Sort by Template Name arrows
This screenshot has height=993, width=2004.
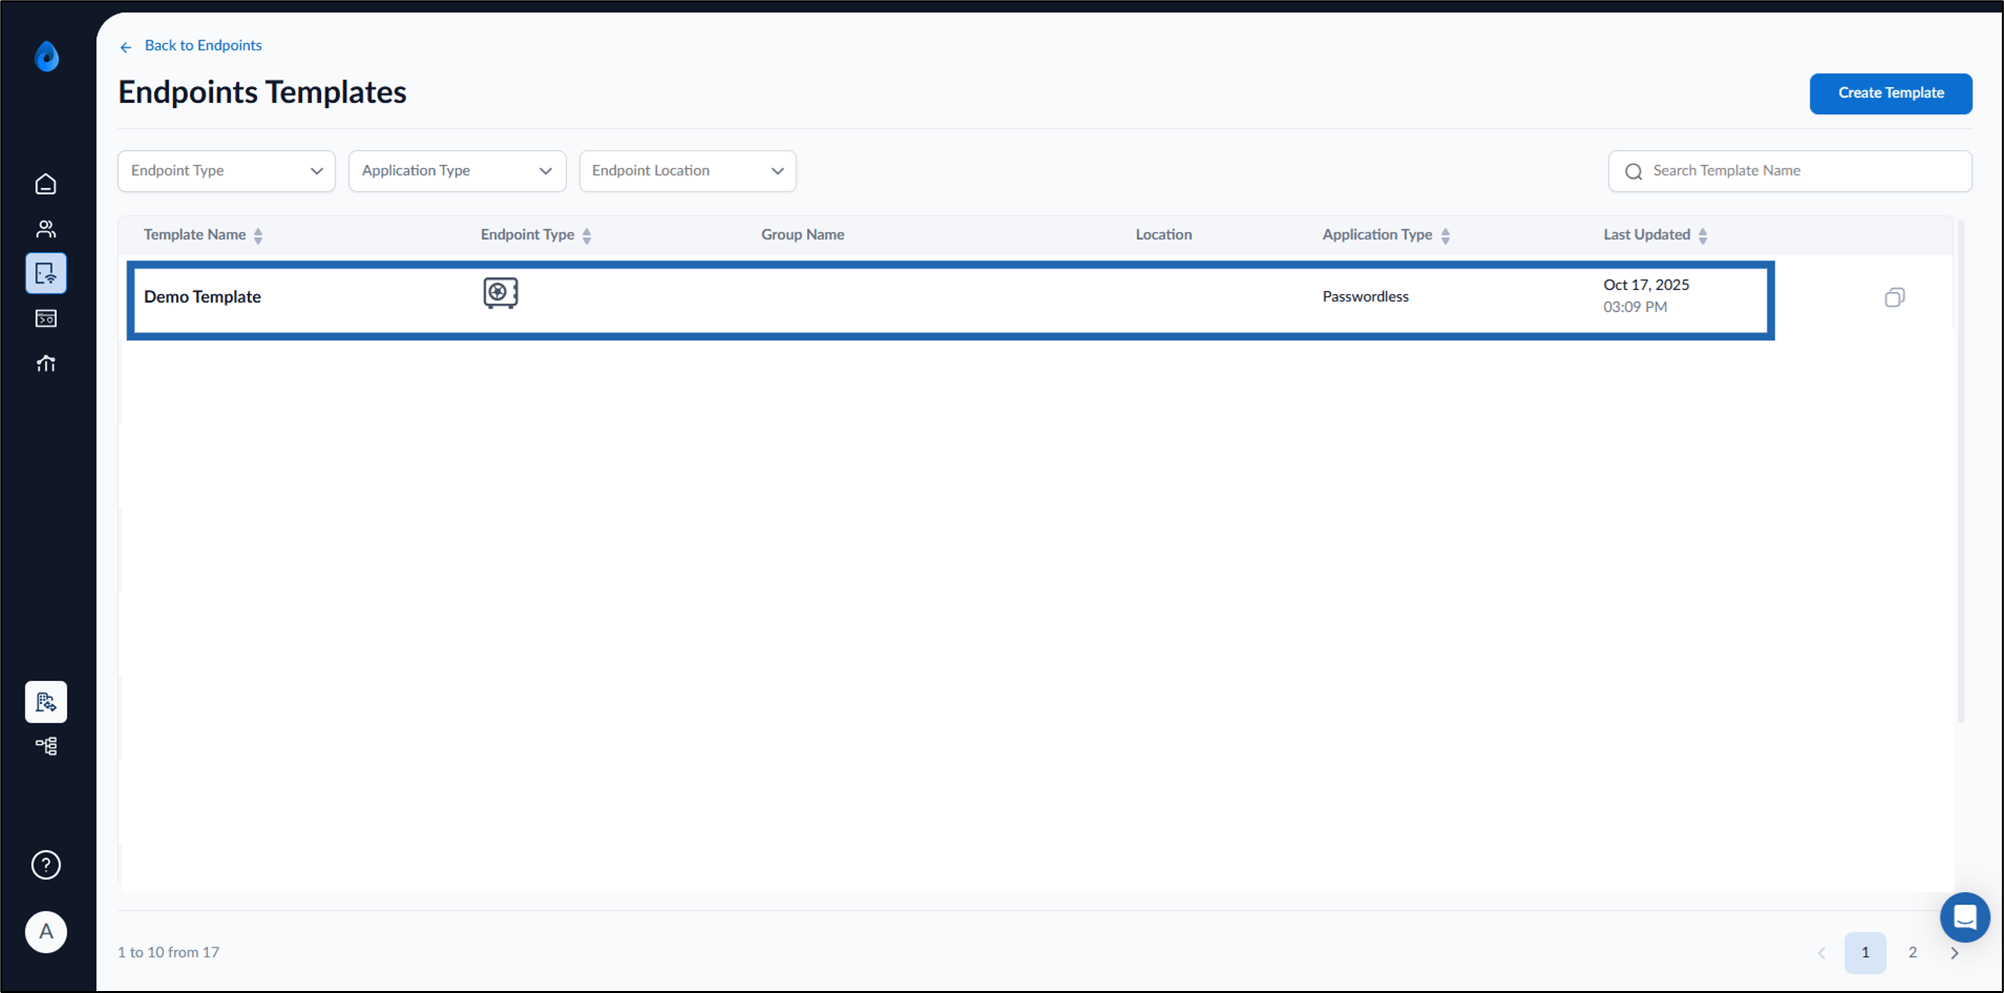[x=258, y=236]
